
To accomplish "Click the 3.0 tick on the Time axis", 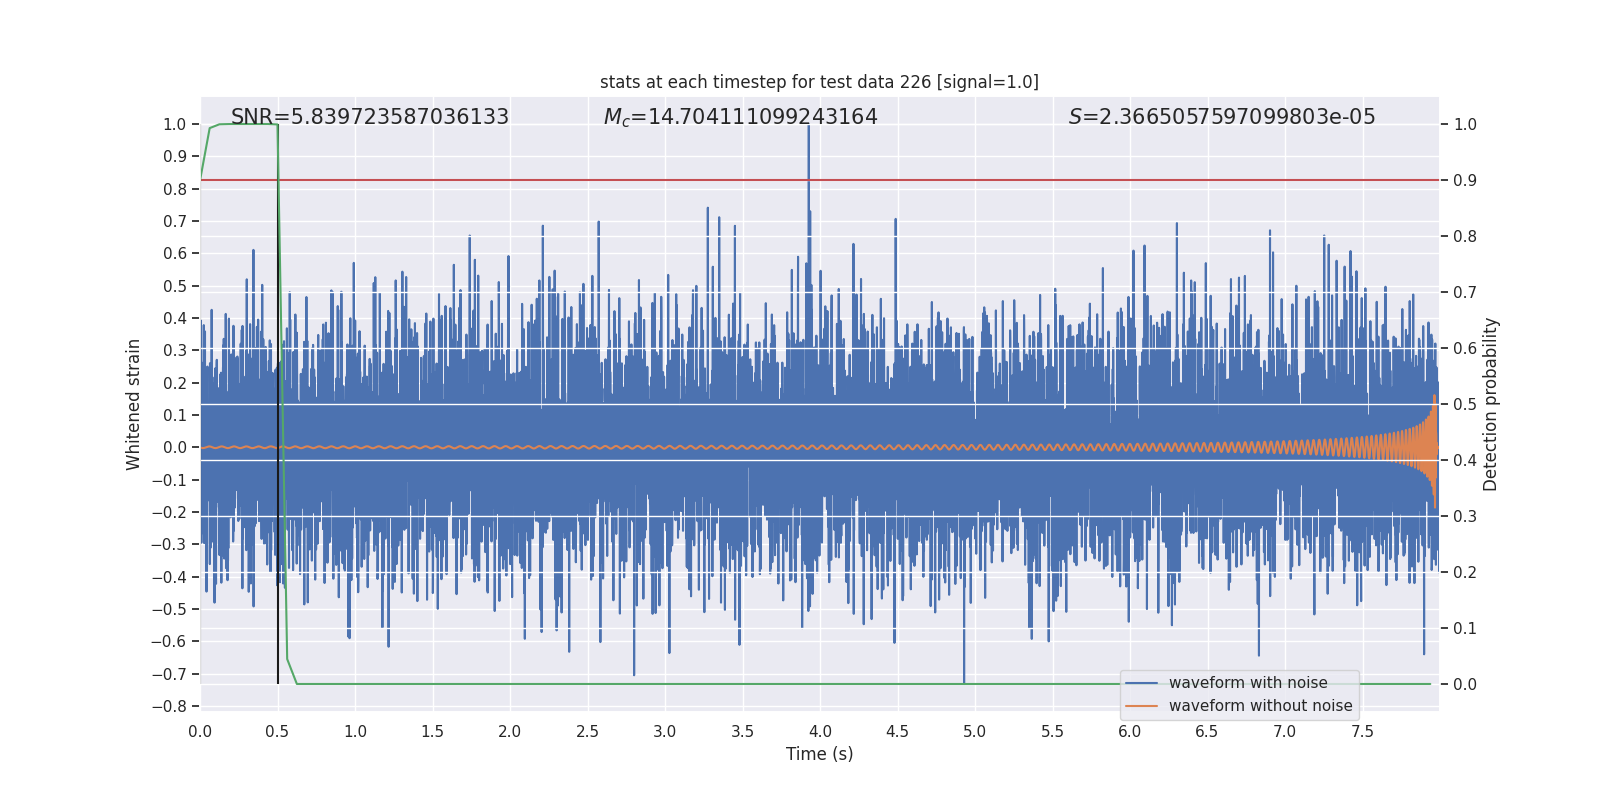I will click(665, 731).
